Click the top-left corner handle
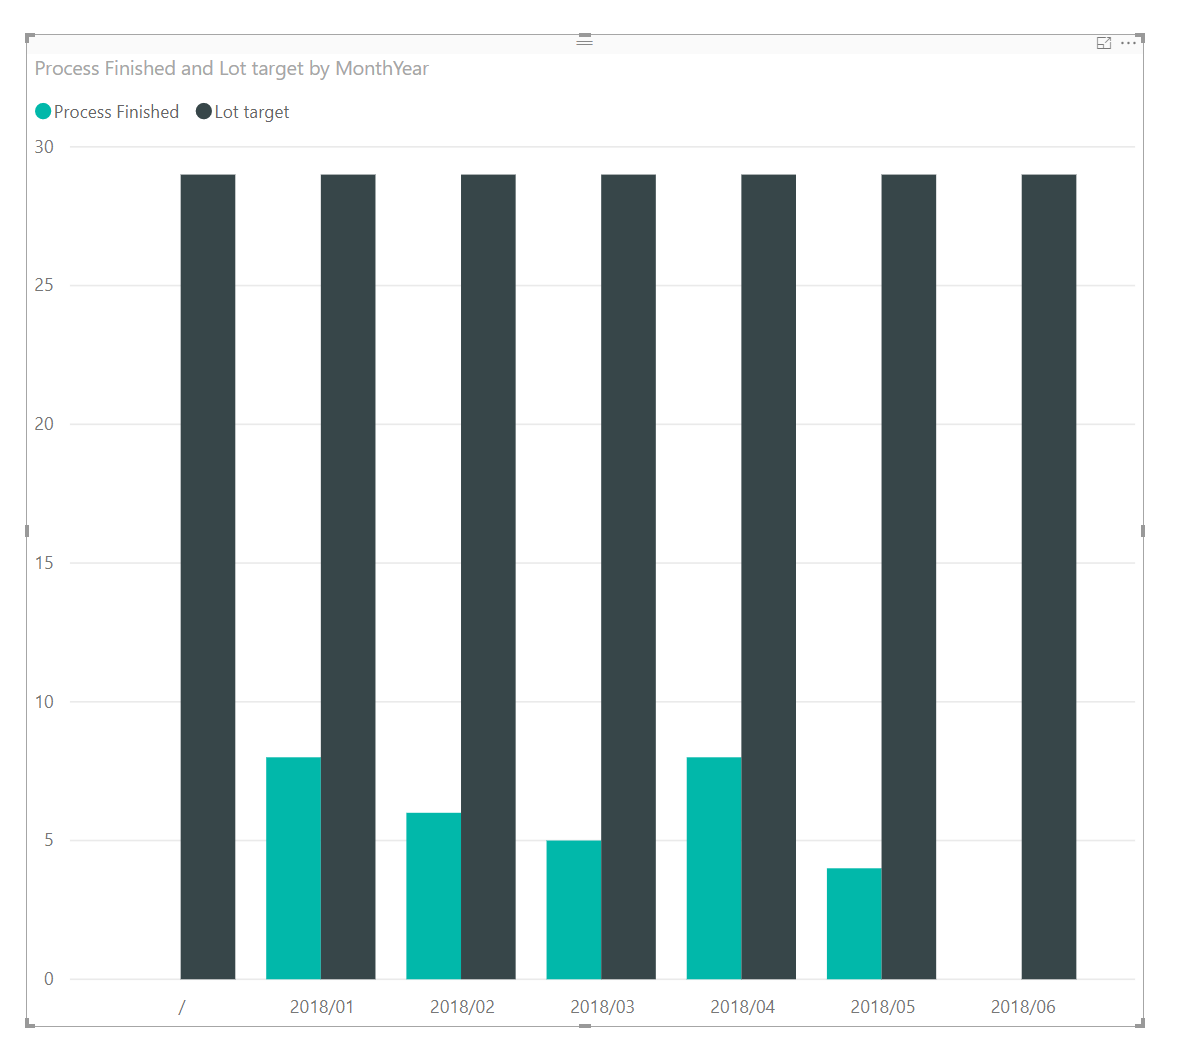Viewport: 1192px width, 1057px height. coord(30,38)
